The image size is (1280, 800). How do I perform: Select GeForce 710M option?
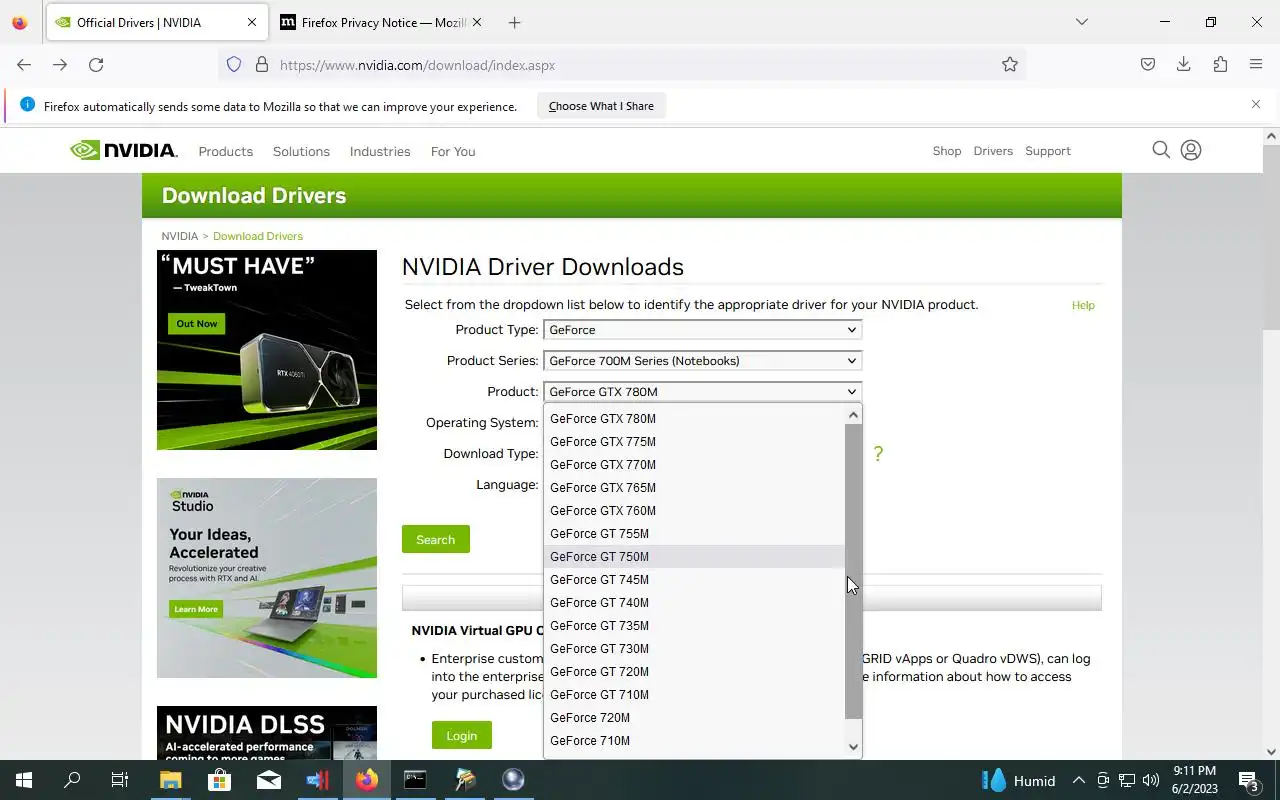[x=694, y=741]
